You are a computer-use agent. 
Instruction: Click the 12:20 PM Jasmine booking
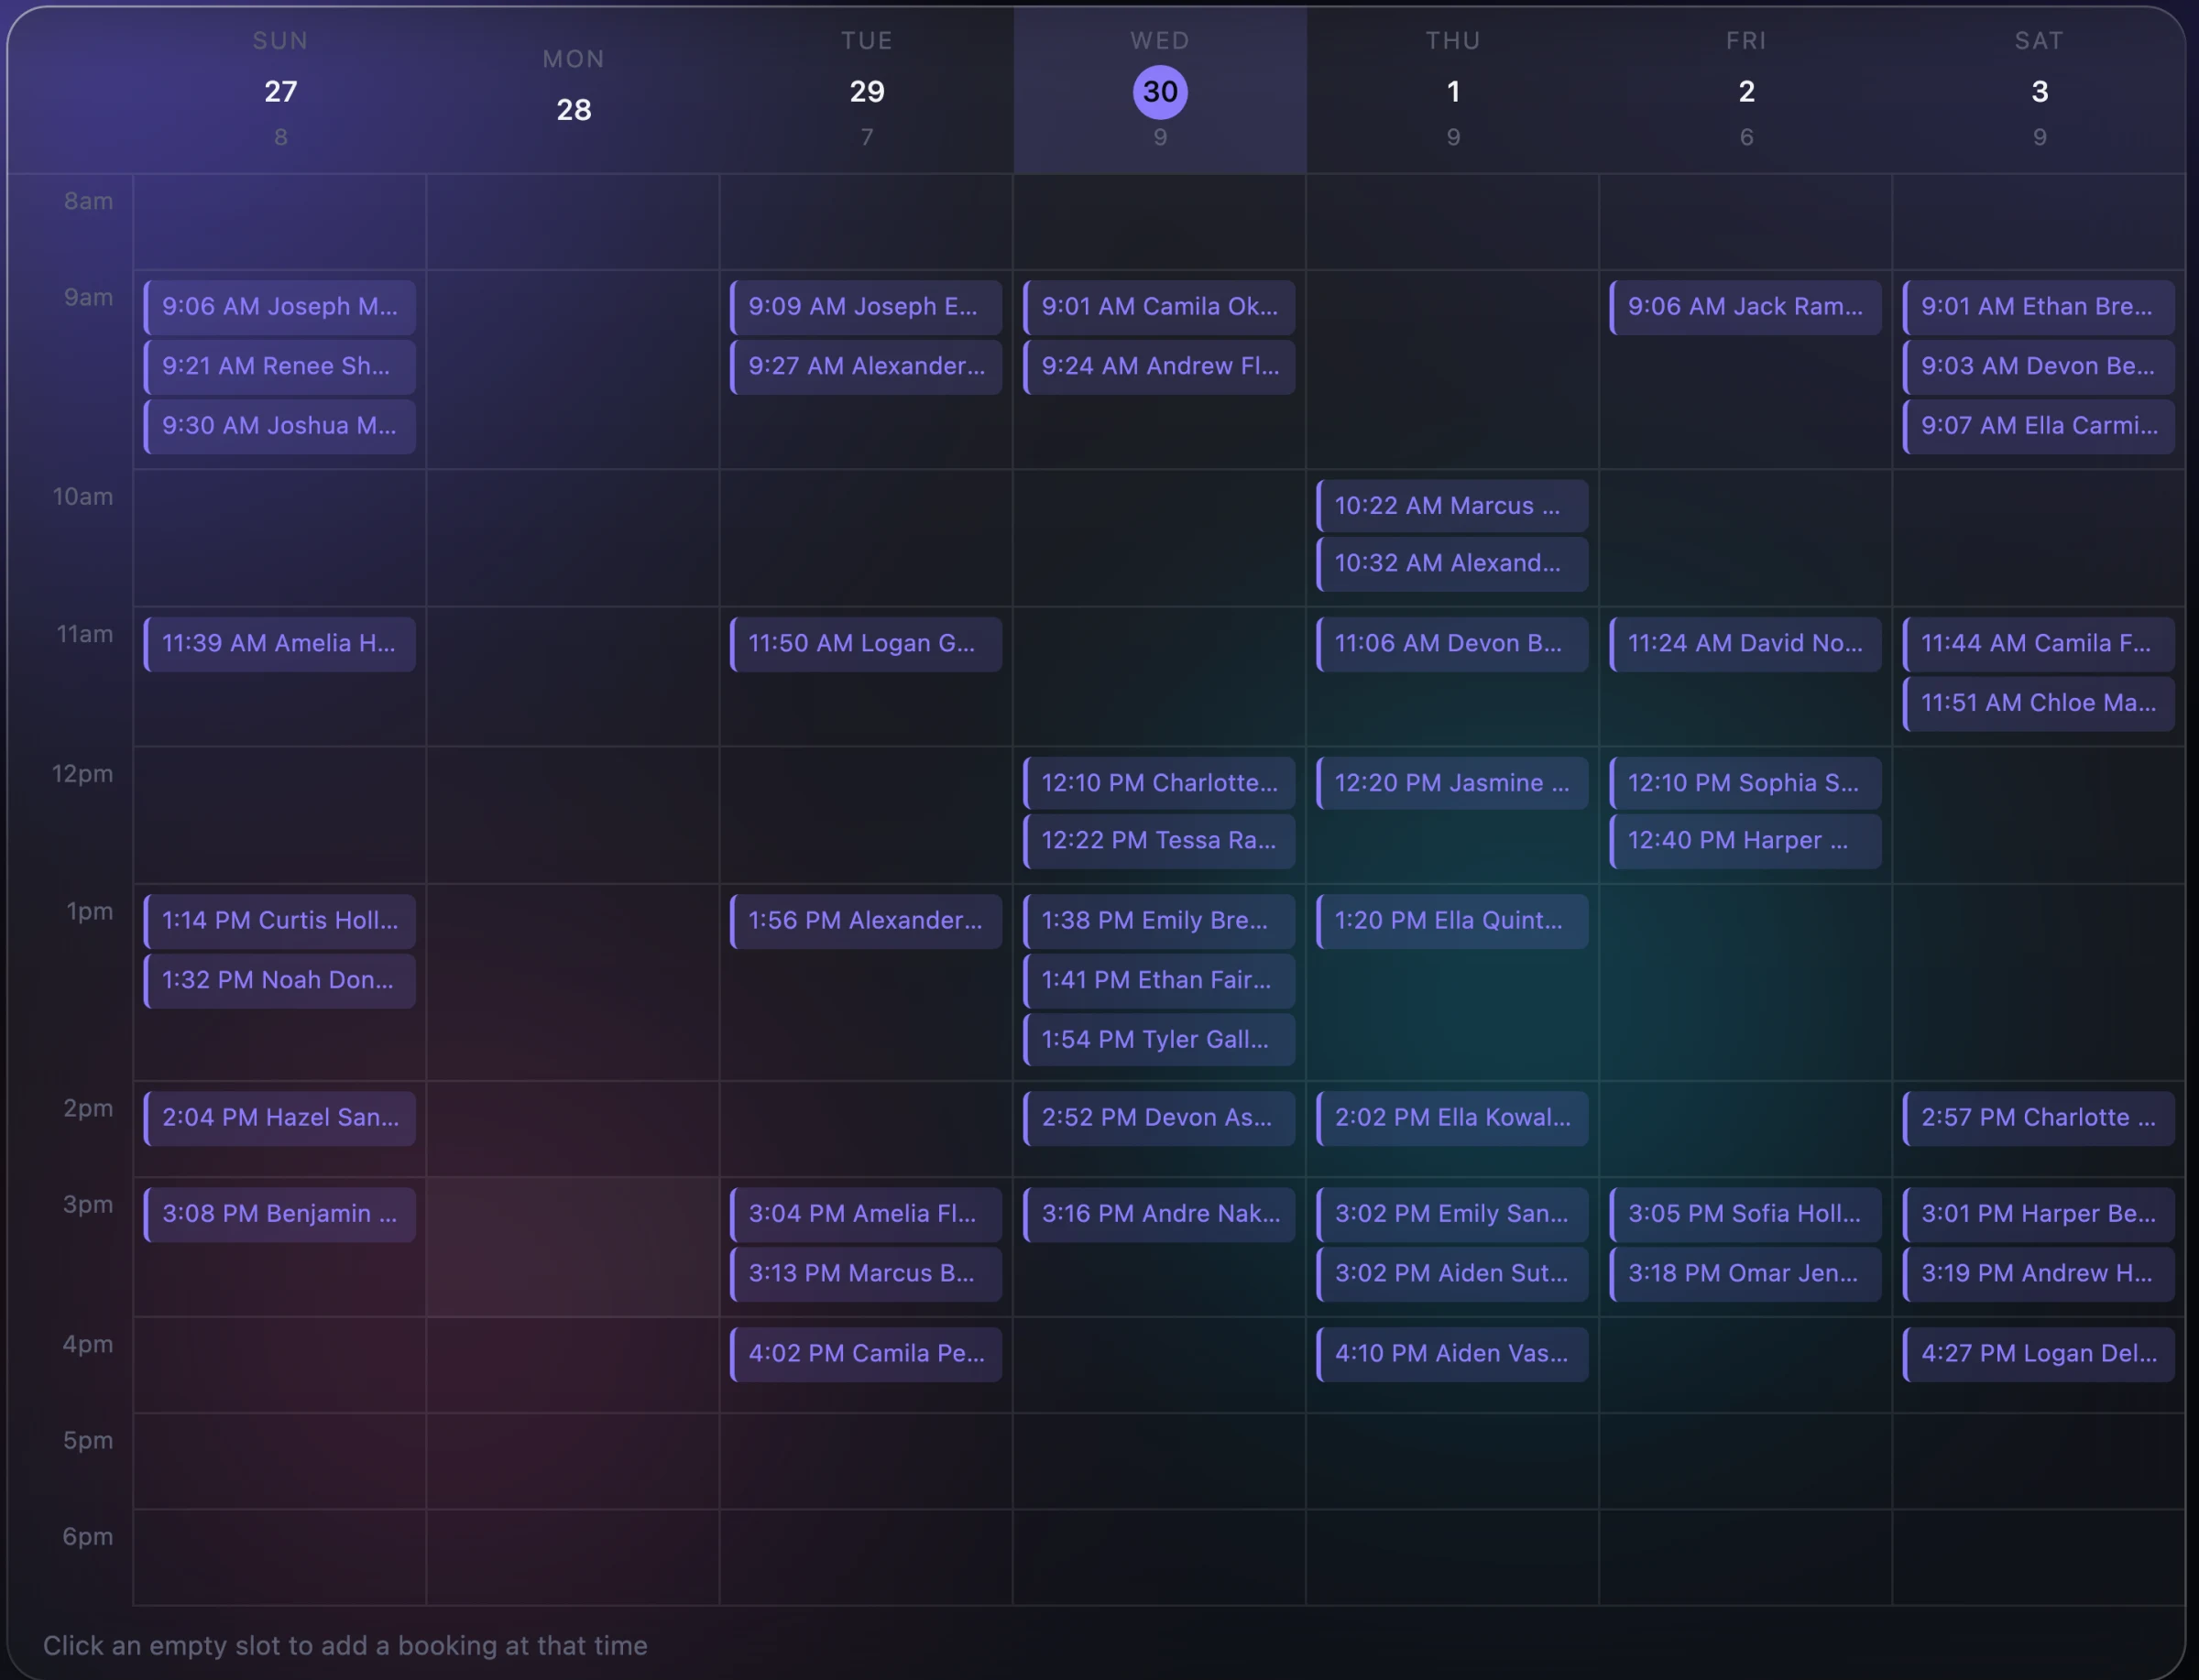click(x=1452, y=783)
